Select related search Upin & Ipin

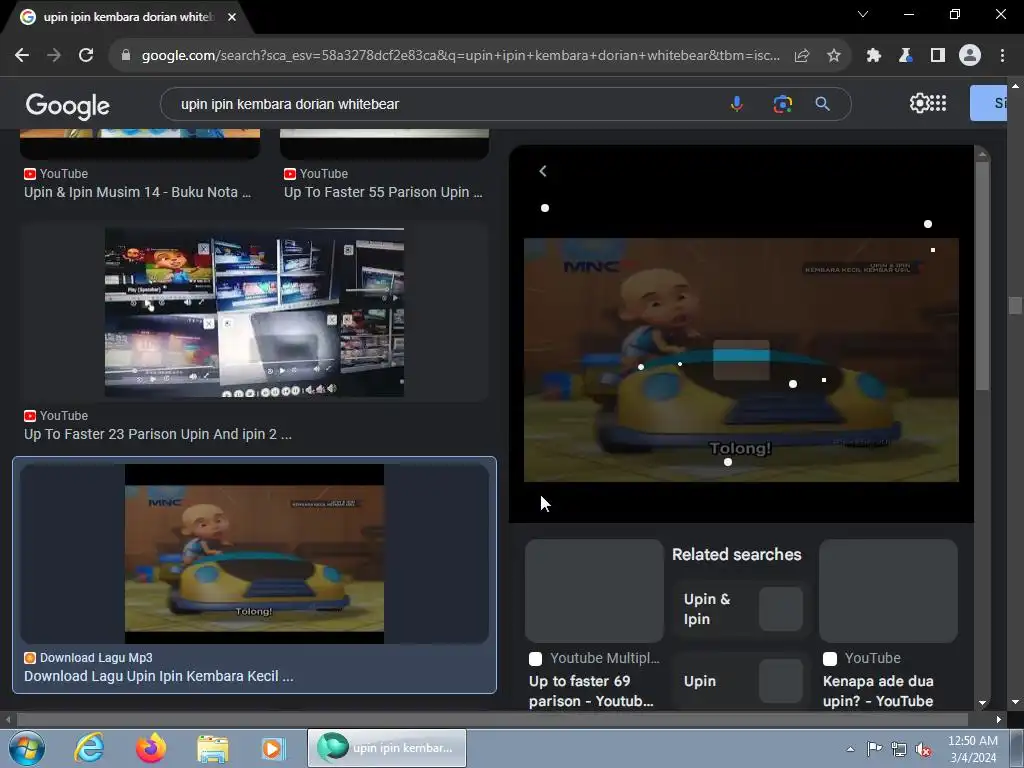741,609
